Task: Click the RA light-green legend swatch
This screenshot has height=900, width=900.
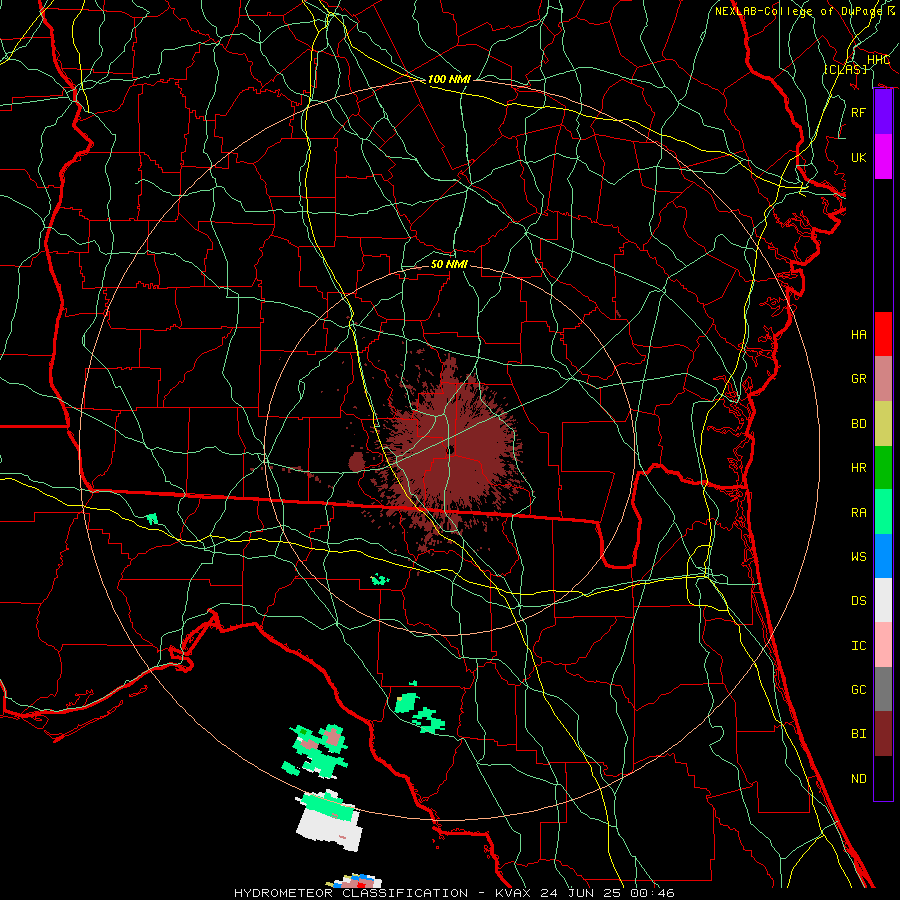Action: (x=883, y=512)
